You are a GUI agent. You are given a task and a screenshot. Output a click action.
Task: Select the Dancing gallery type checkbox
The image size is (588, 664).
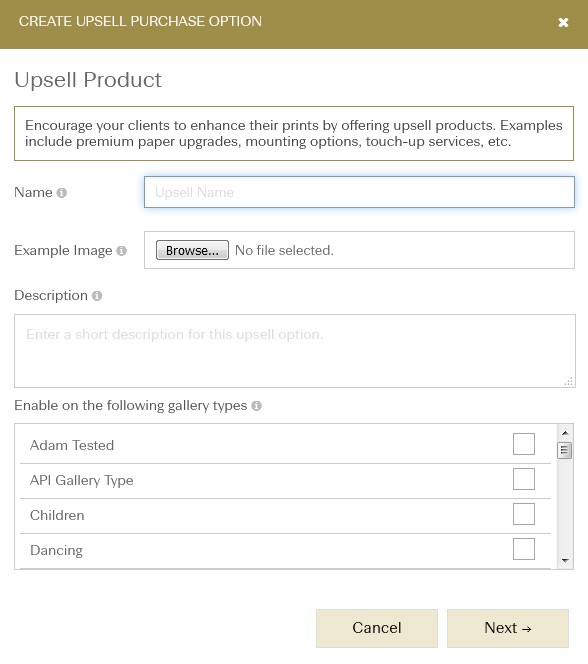pyautogui.click(x=524, y=549)
